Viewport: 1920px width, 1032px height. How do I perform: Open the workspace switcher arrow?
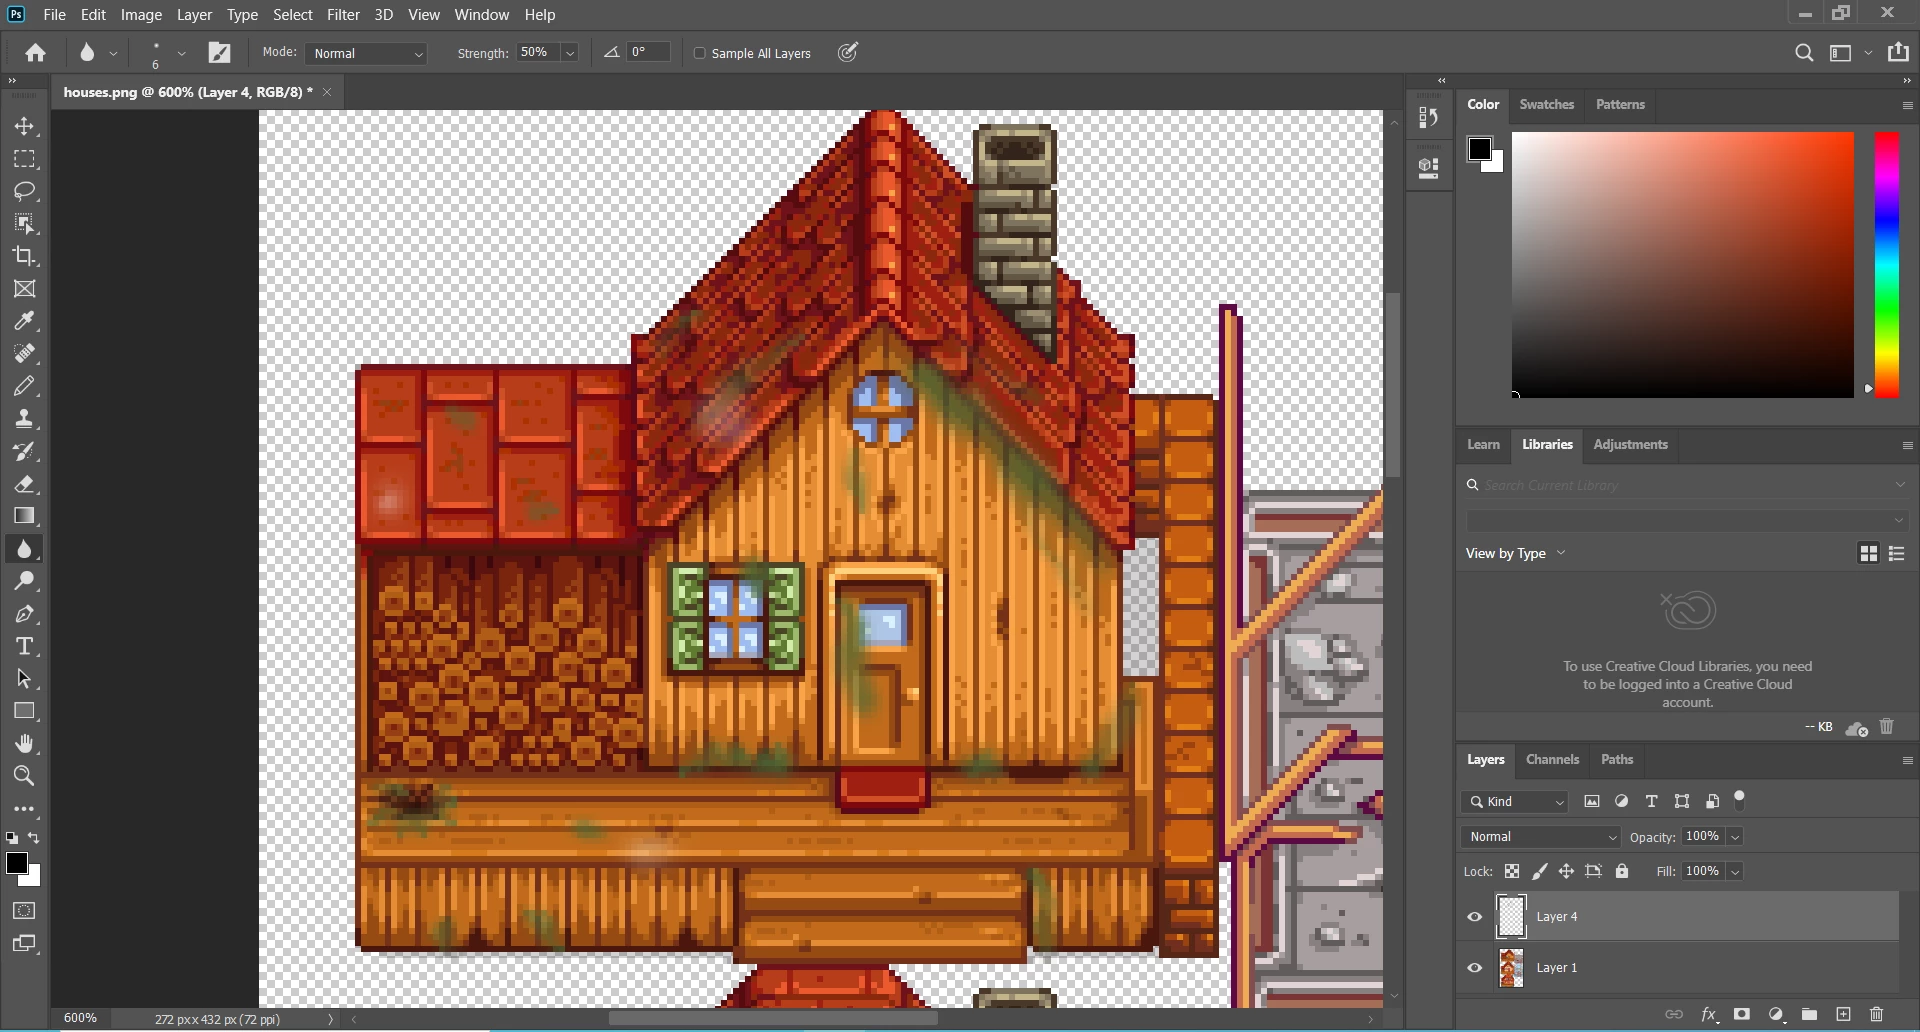point(1868,53)
